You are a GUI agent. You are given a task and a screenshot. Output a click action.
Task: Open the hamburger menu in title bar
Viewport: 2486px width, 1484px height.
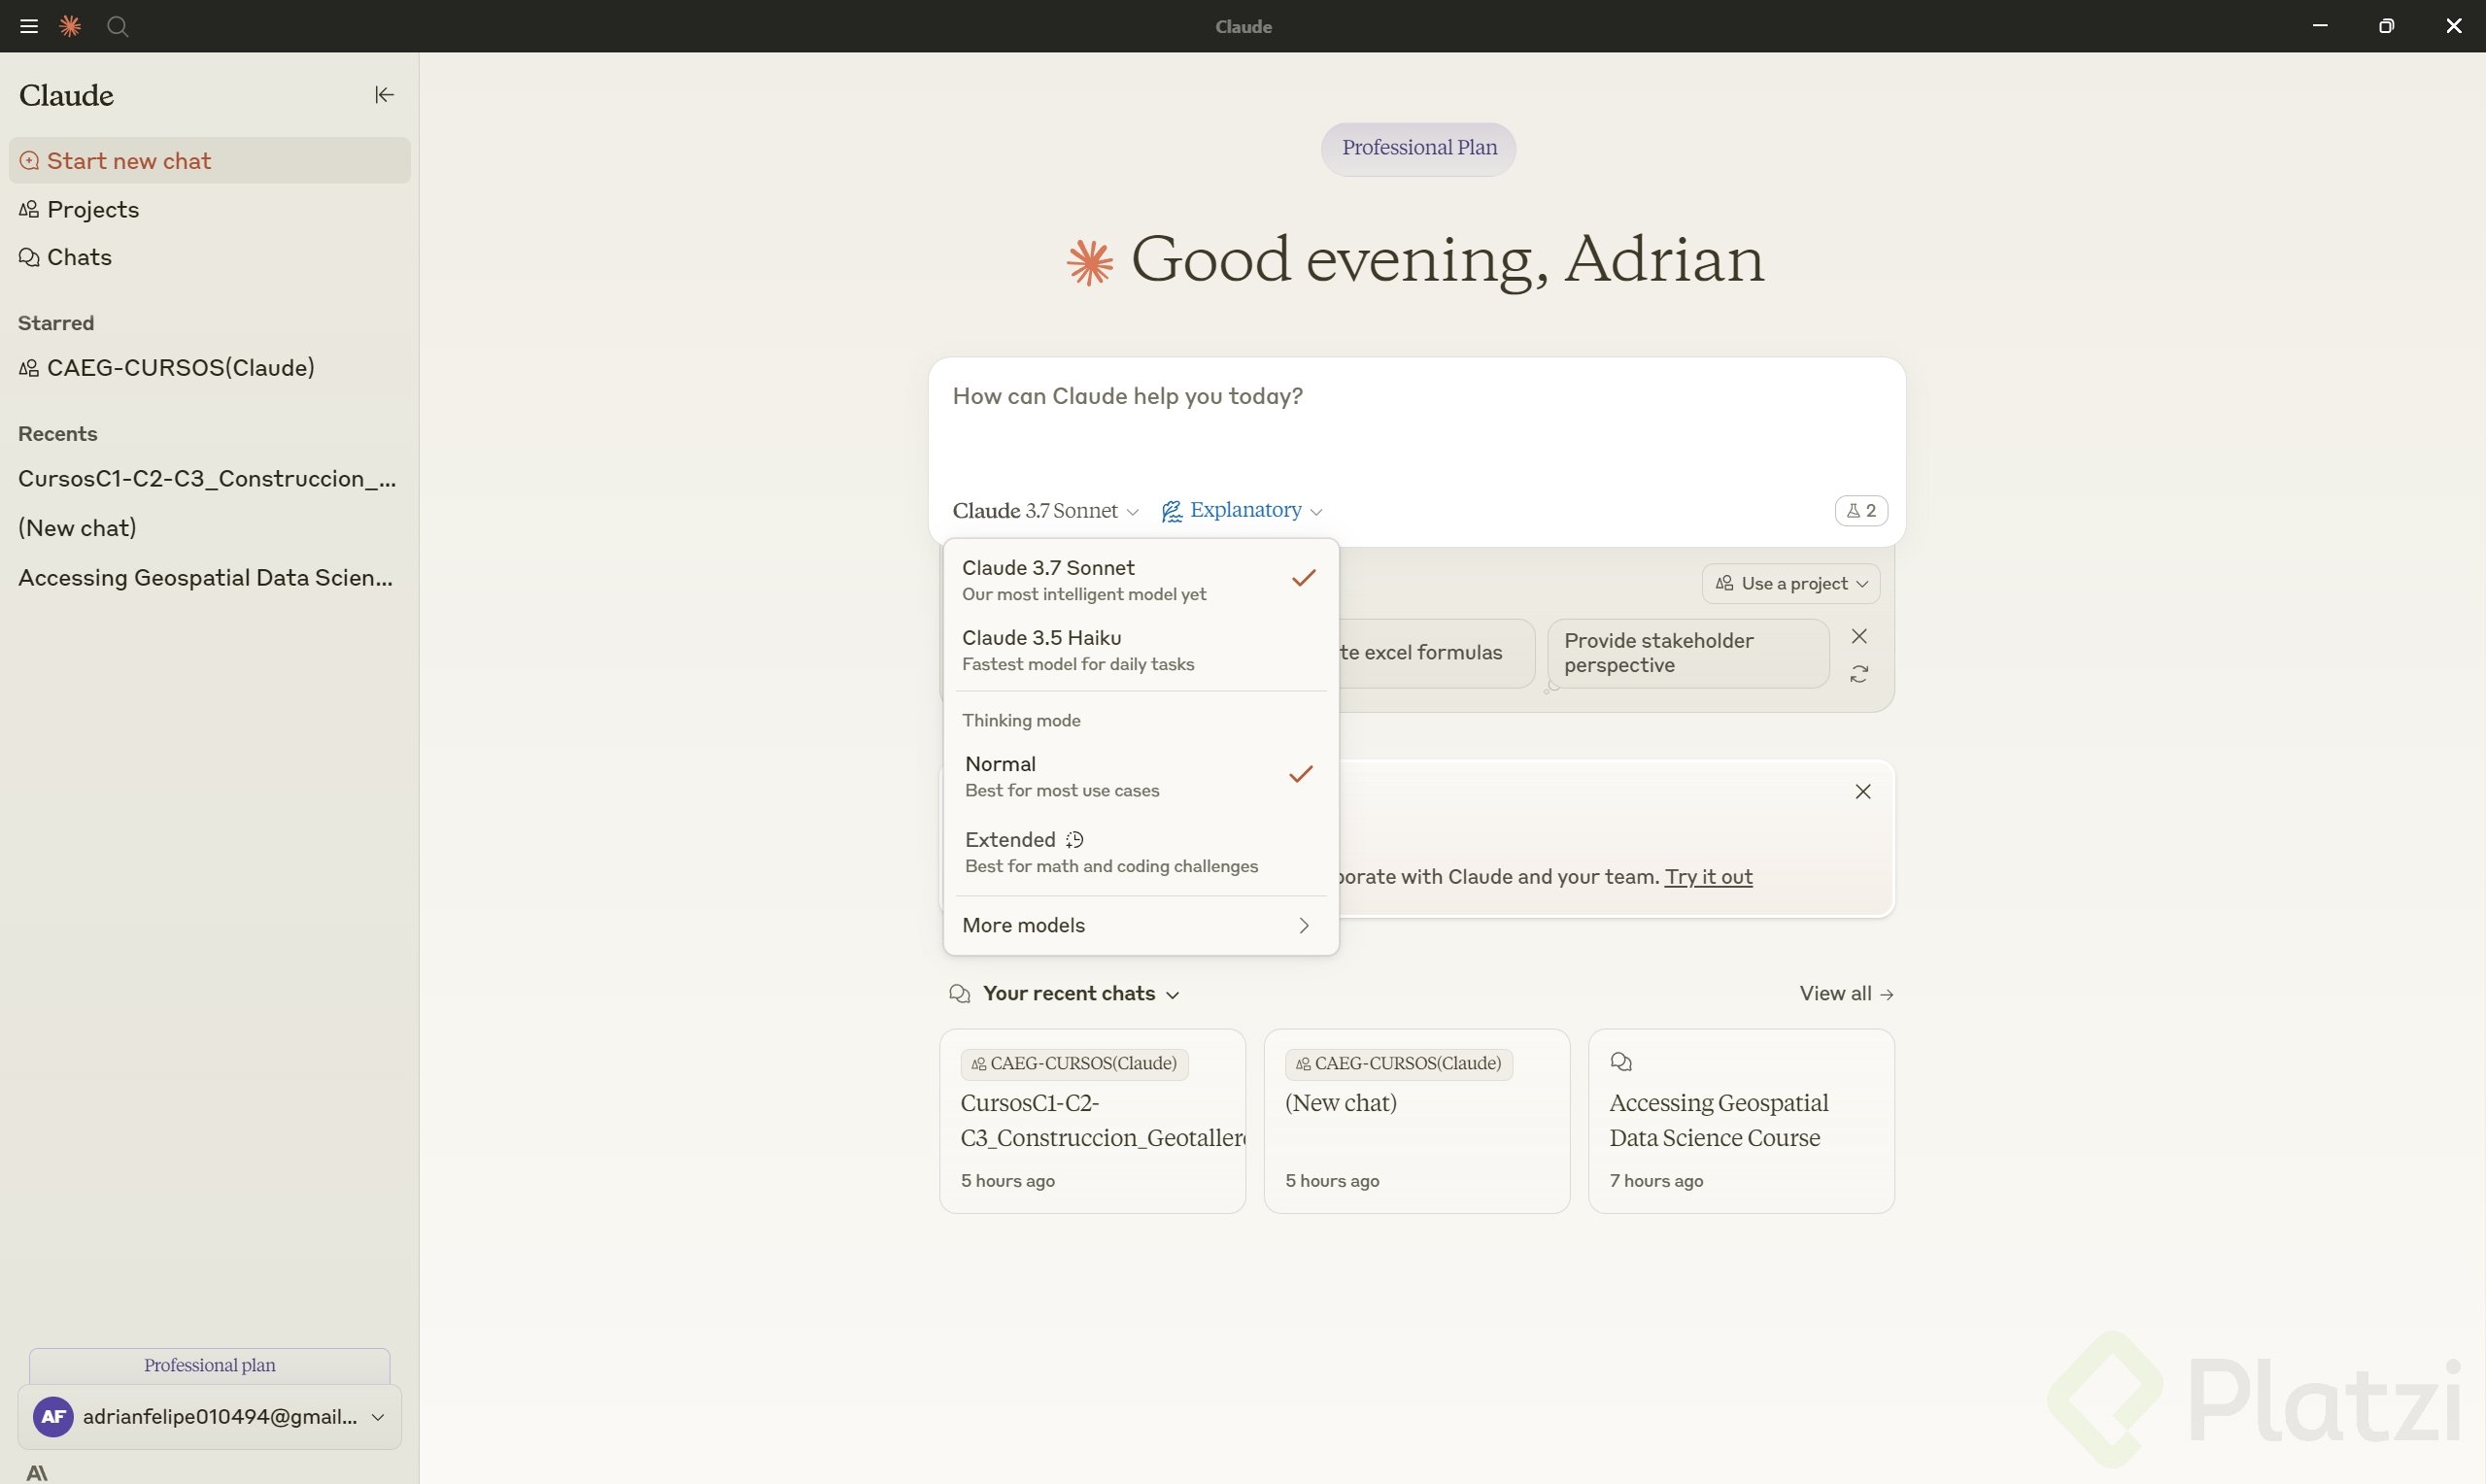pos(29,26)
